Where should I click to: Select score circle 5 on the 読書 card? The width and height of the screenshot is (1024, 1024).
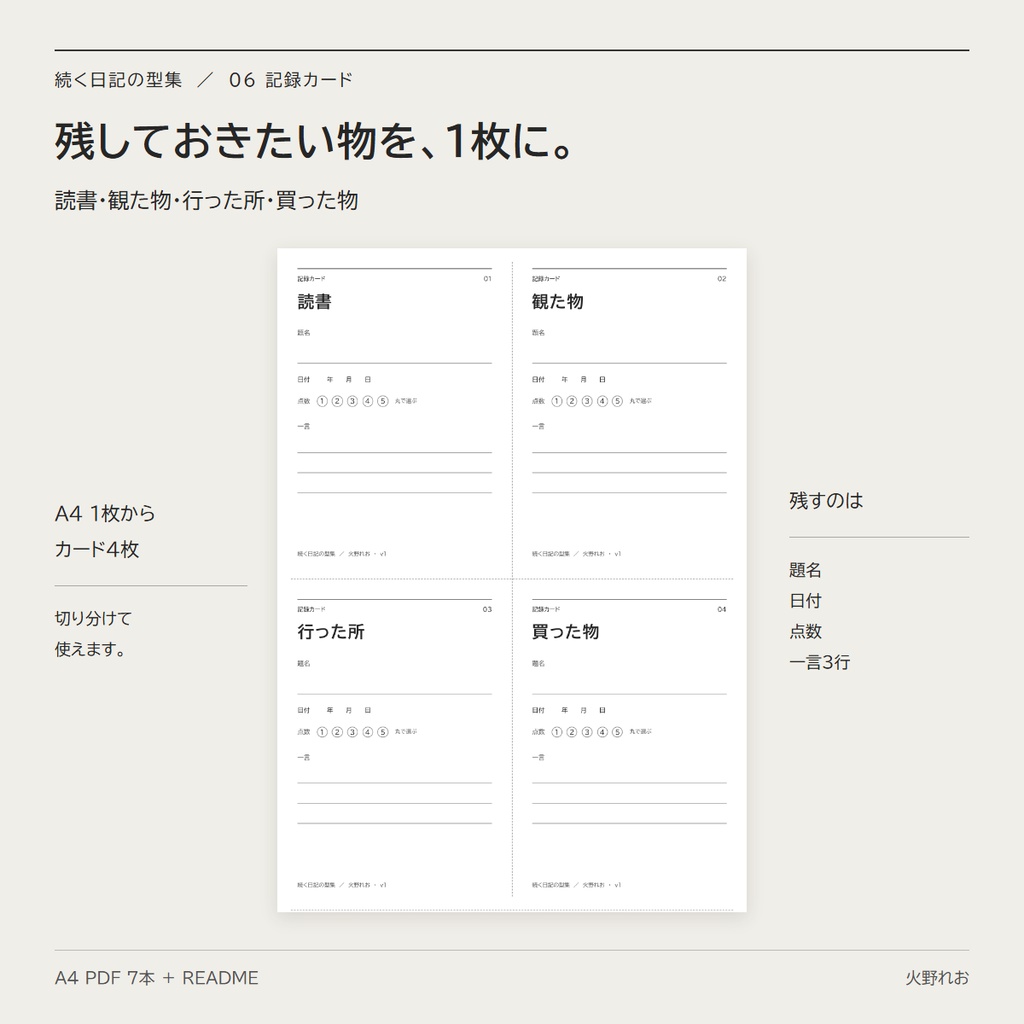coord(383,401)
